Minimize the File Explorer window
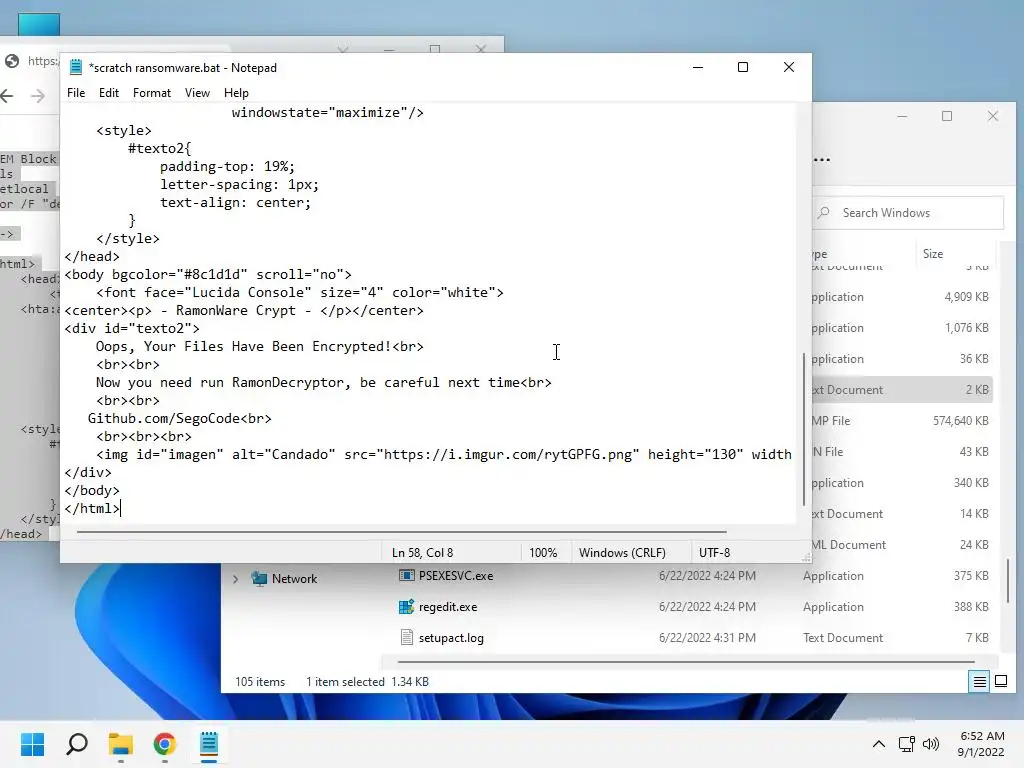The width and height of the screenshot is (1024, 768). (902, 116)
